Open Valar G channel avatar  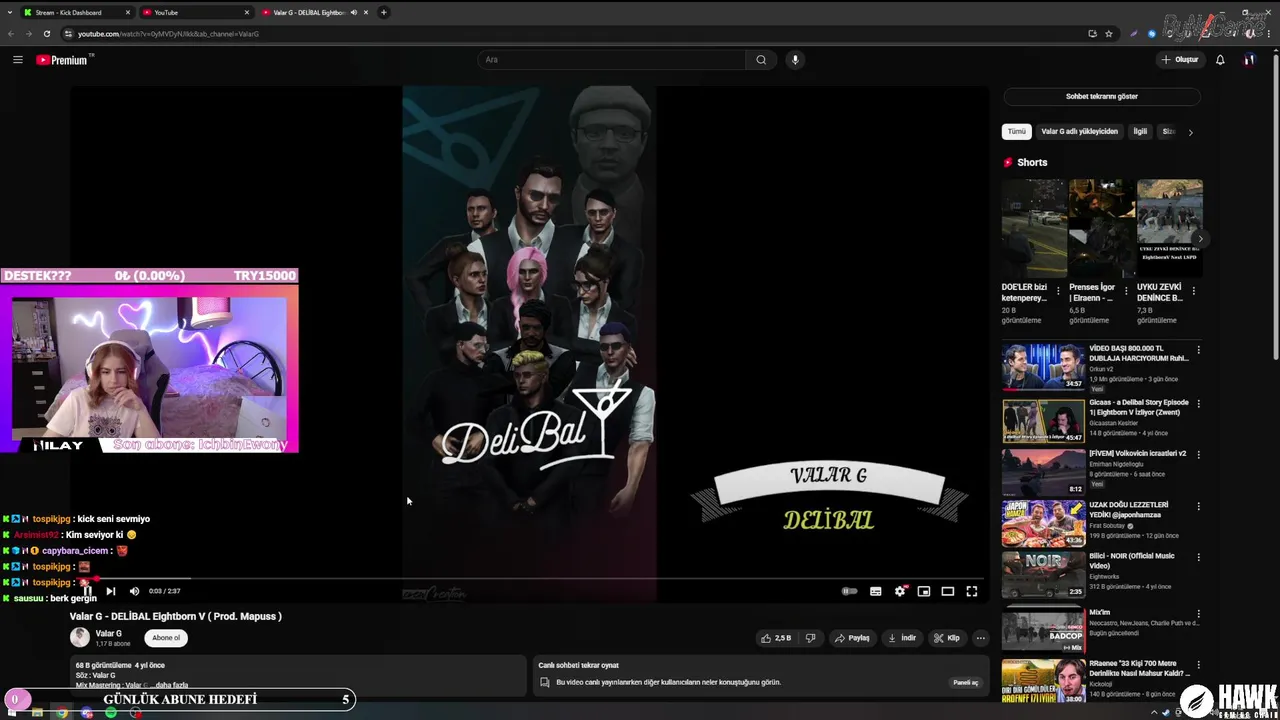(x=79, y=638)
